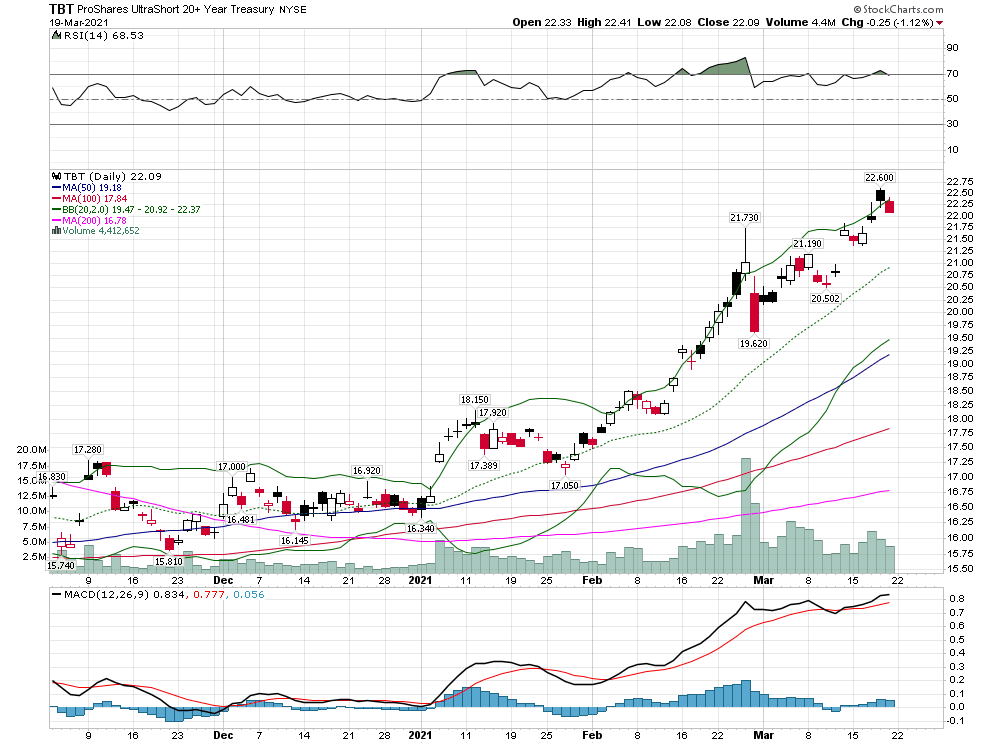Click the StockCharts.com copyright label

click(x=898, y=9)
